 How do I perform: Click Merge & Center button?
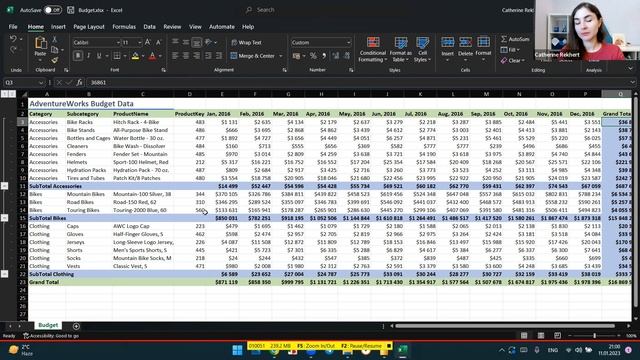click(x=253, y=56)
